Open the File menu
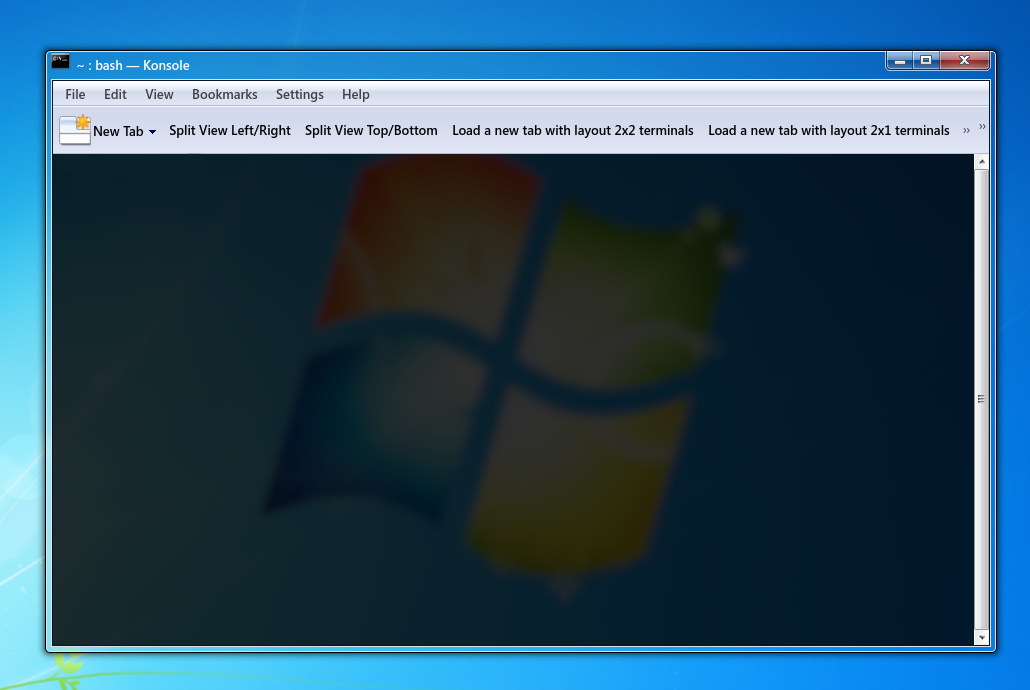The height and width of the screenshot is (690, 1030). click(x=75, y=95)
